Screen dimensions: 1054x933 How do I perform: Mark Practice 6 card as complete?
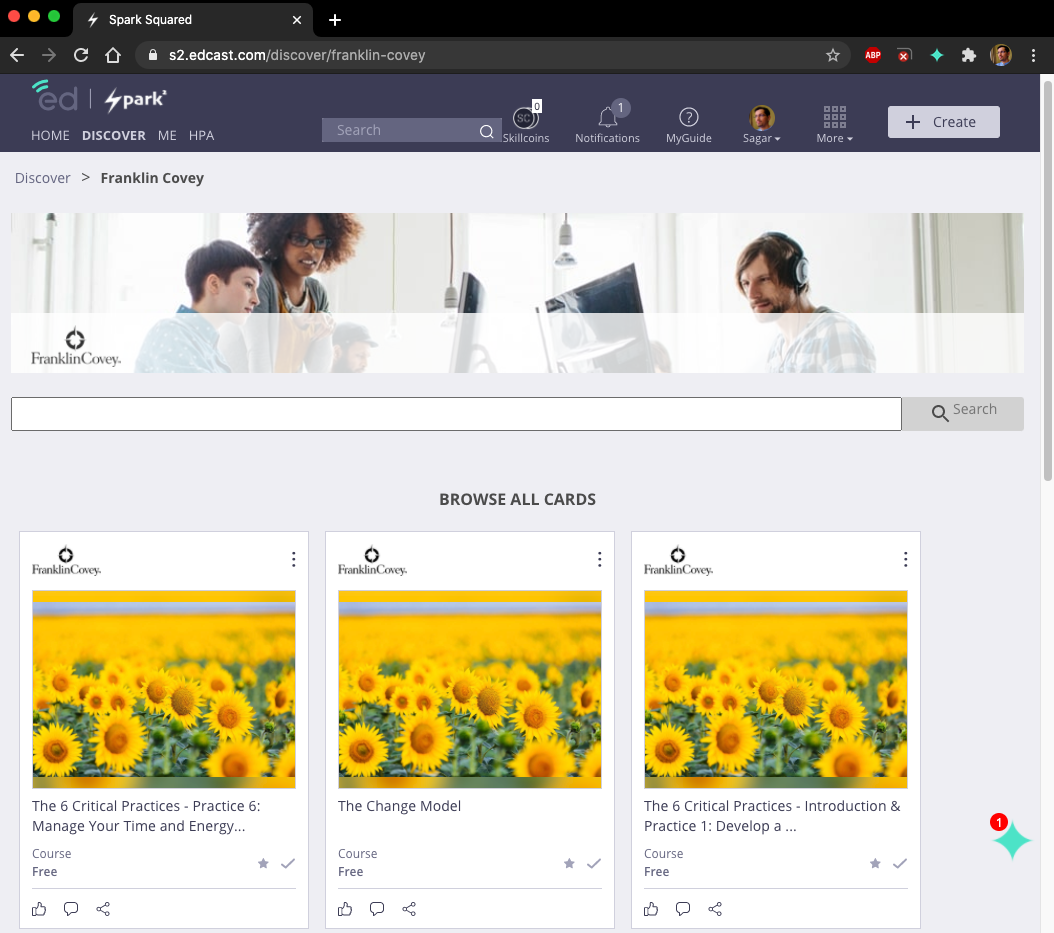pyautogui.click(x=288, y=863)
